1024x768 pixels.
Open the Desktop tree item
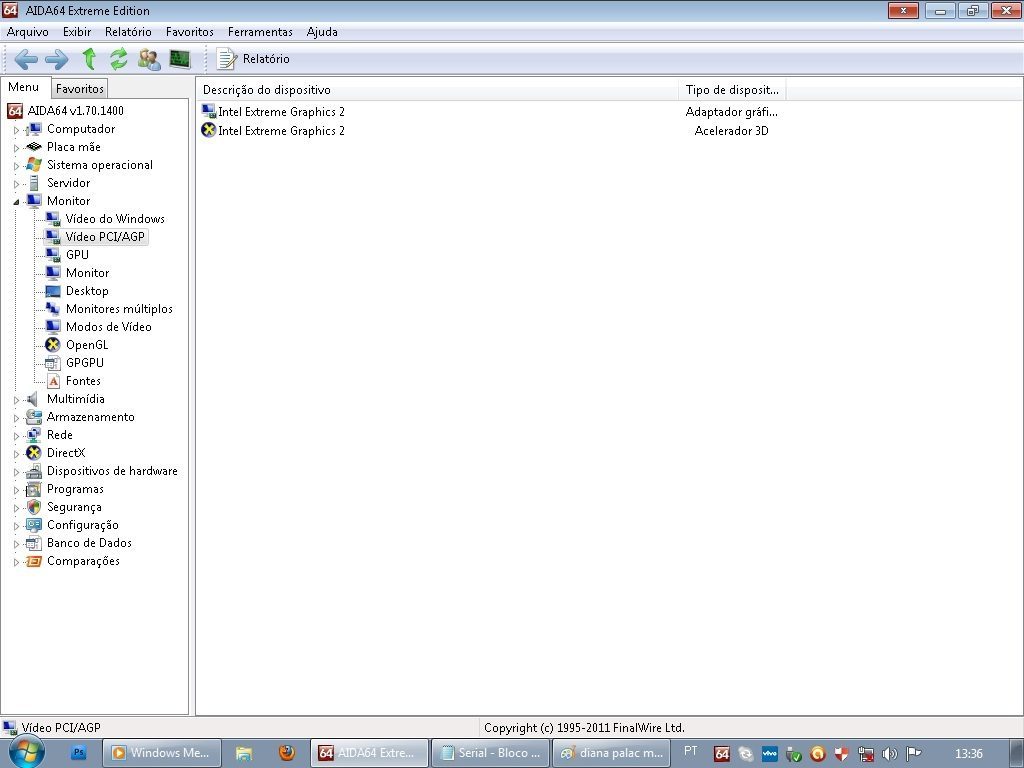(87, 291)
